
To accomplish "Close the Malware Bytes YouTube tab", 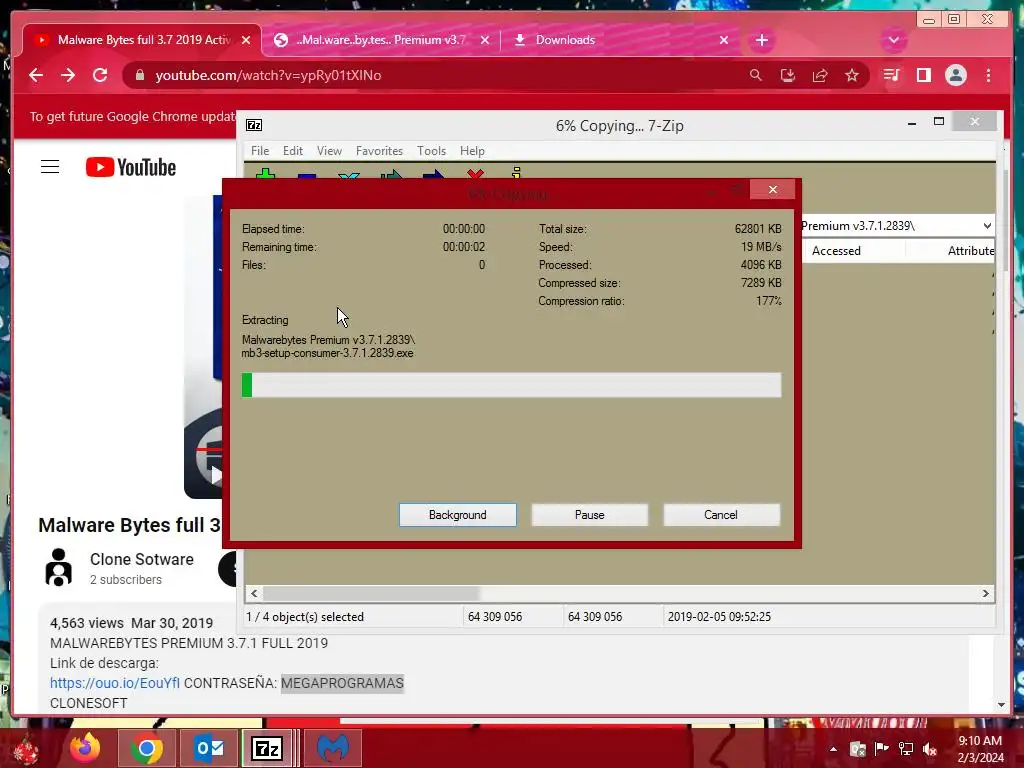I will point(246,40).
